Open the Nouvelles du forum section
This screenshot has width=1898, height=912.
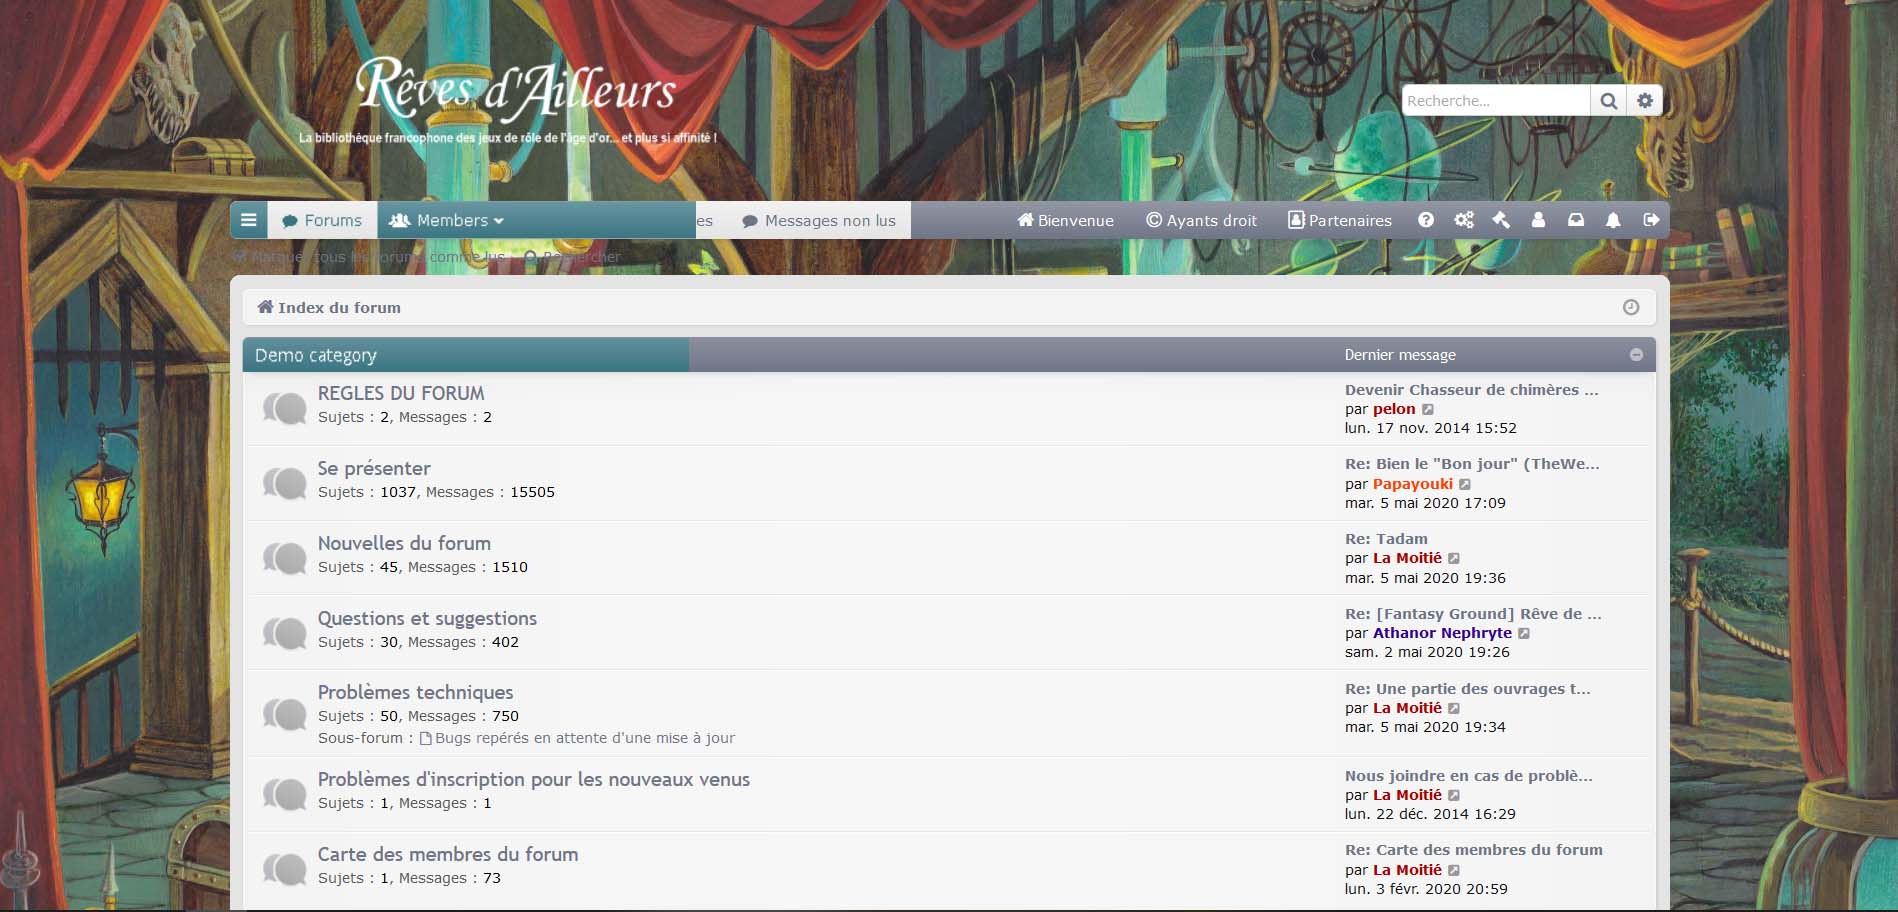pos(404,543)
